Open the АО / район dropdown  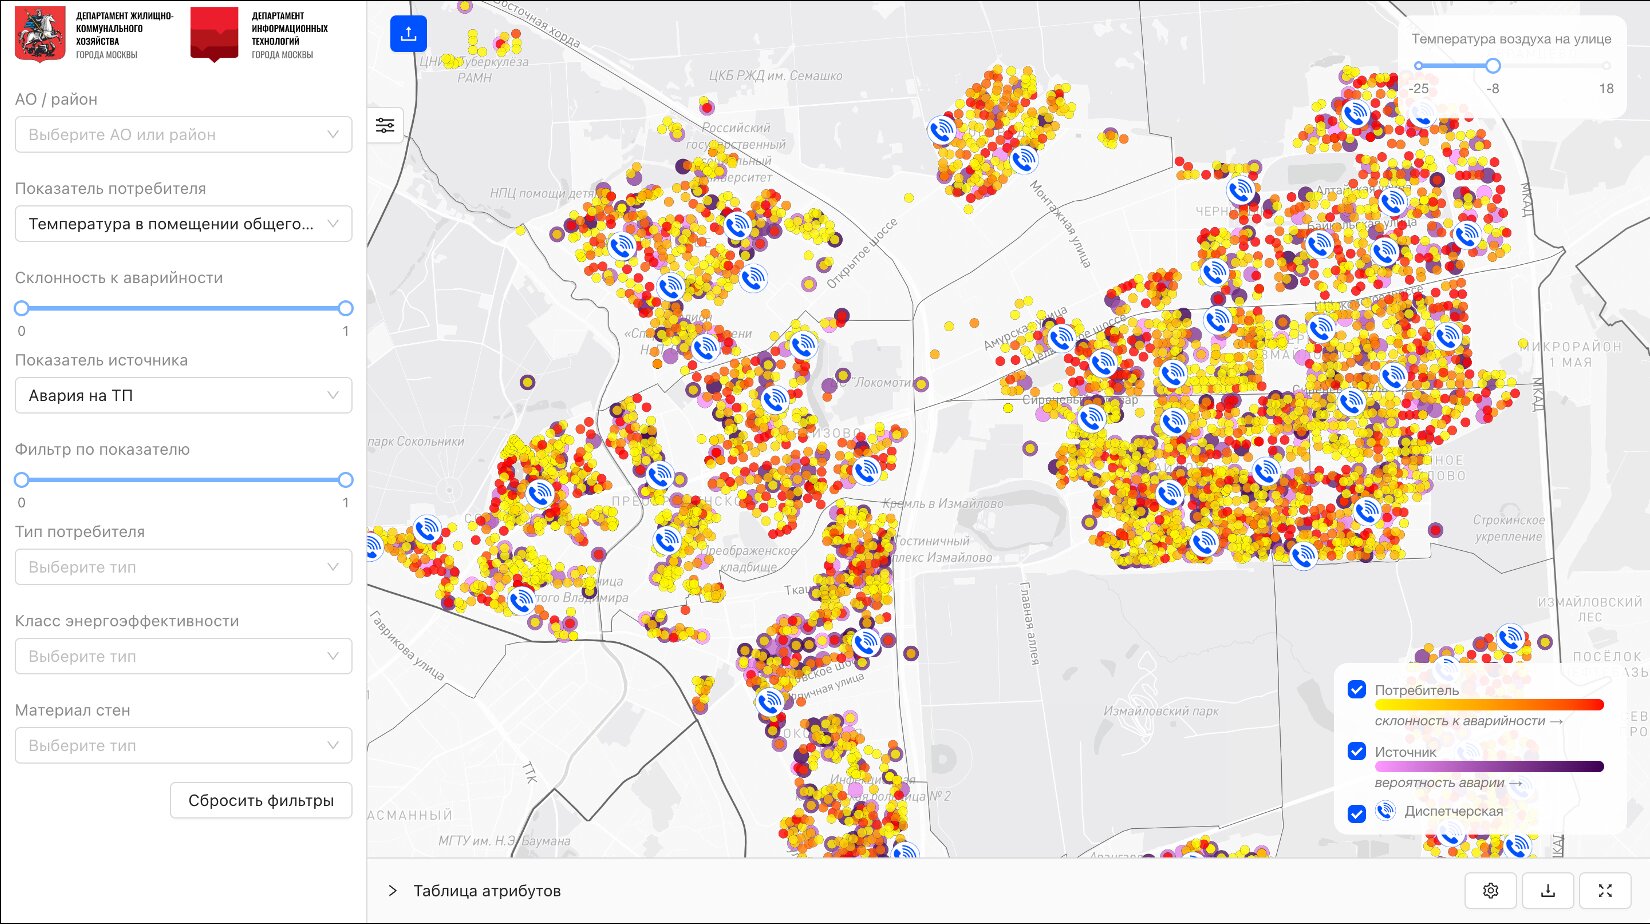tap(183, 135)
